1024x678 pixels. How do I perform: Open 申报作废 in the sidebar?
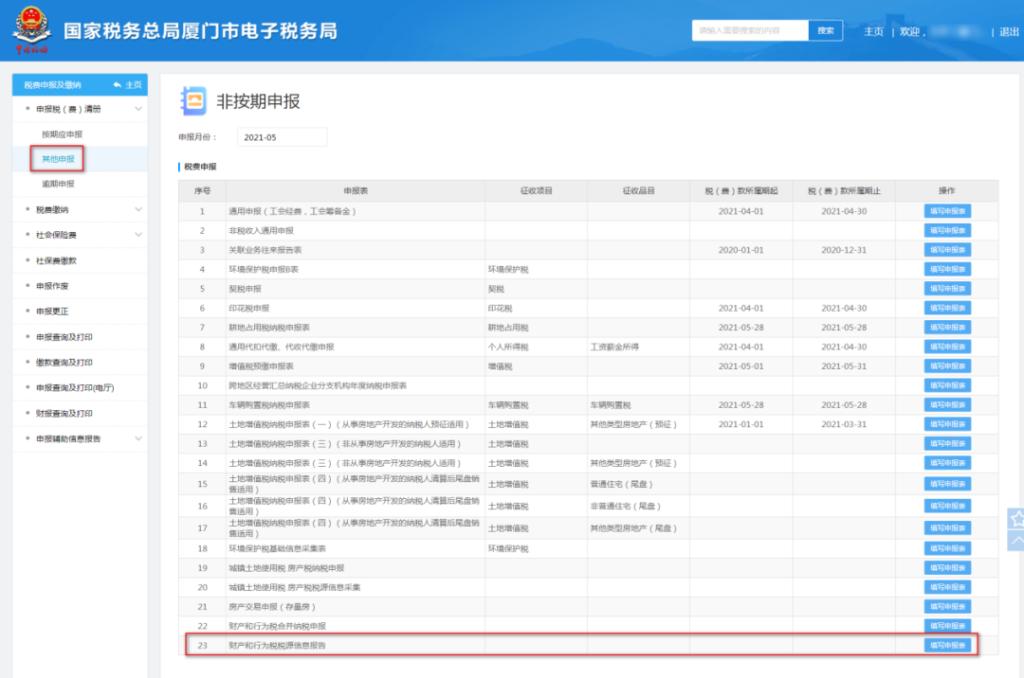[52, 286]
